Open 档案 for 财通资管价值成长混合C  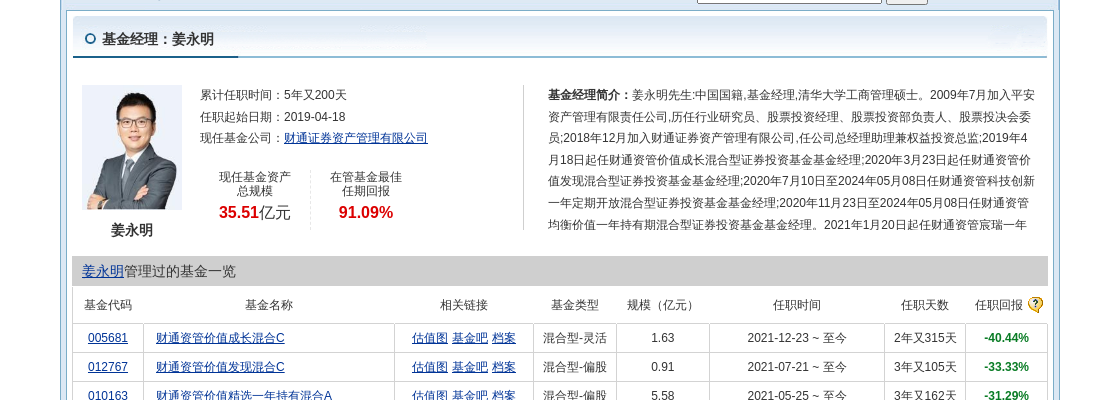(504, 338)
